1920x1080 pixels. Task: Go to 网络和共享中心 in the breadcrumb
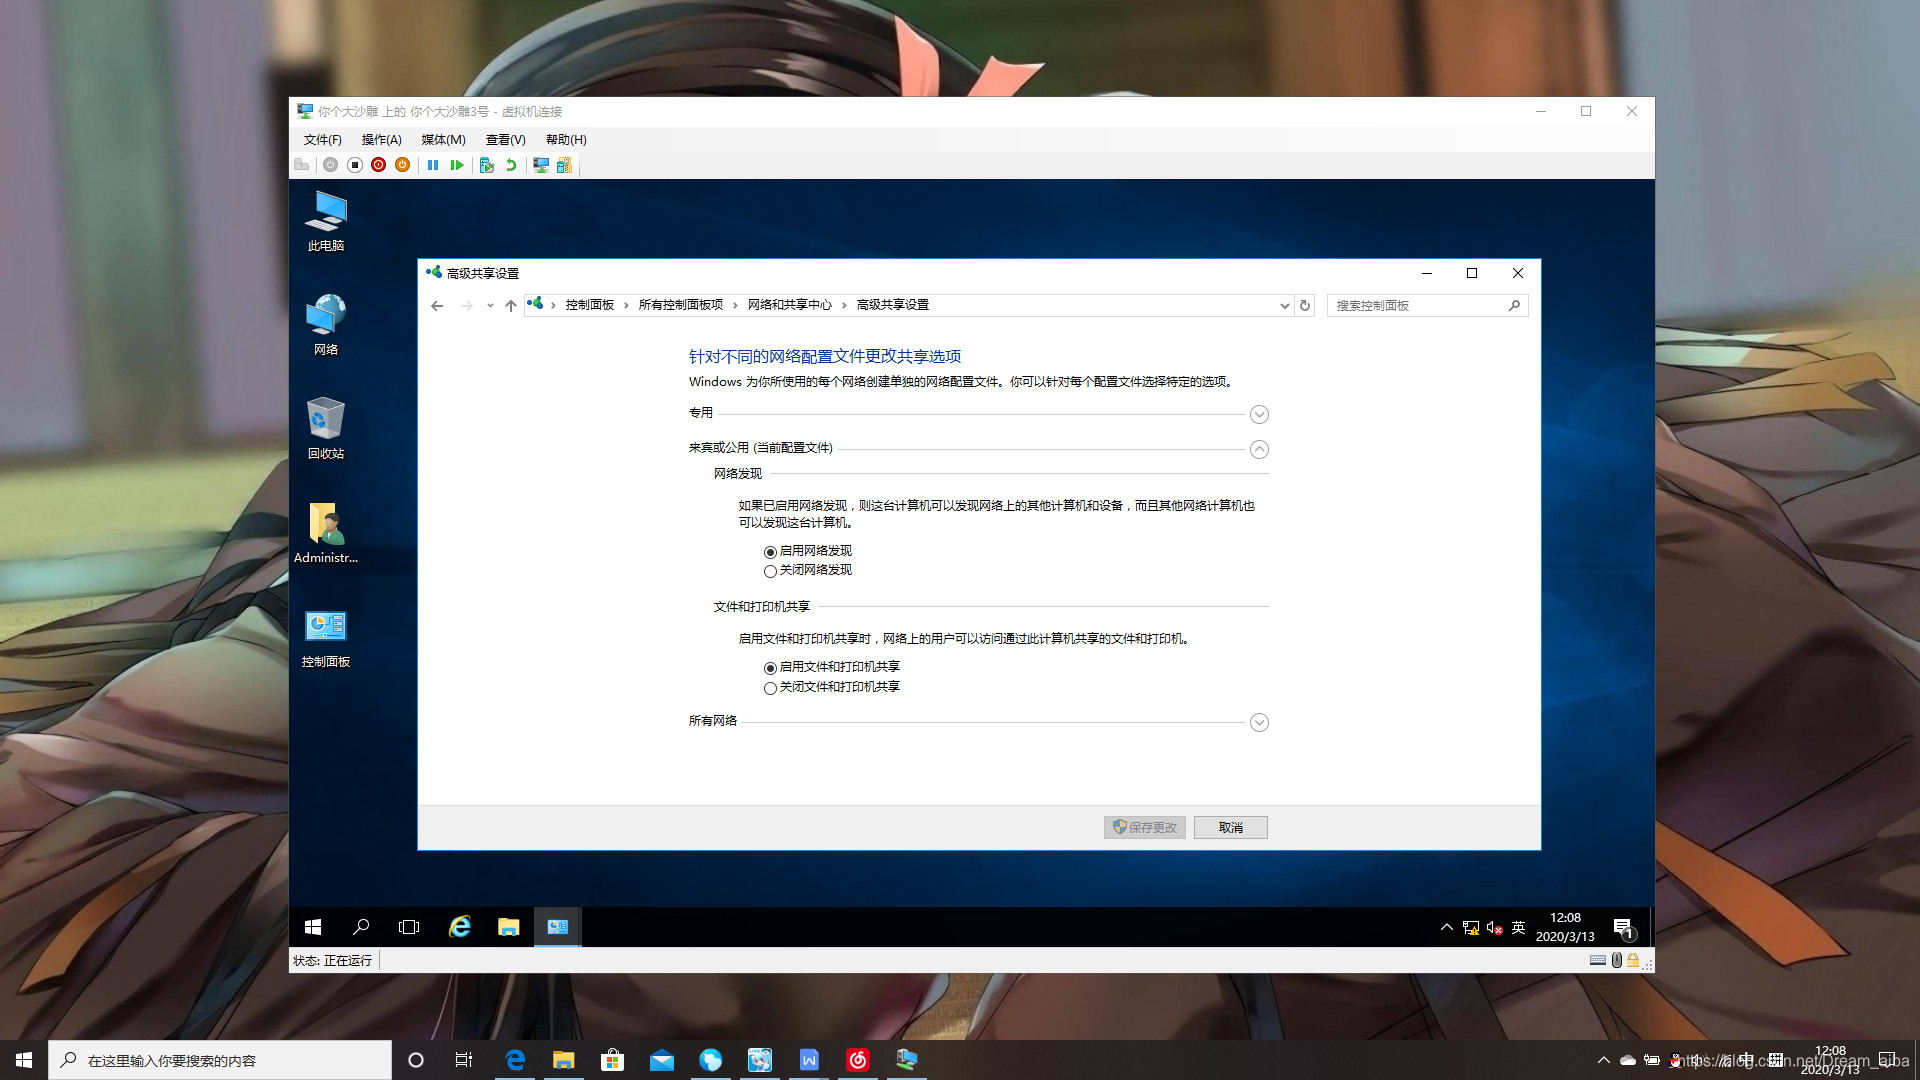[790, 305]
